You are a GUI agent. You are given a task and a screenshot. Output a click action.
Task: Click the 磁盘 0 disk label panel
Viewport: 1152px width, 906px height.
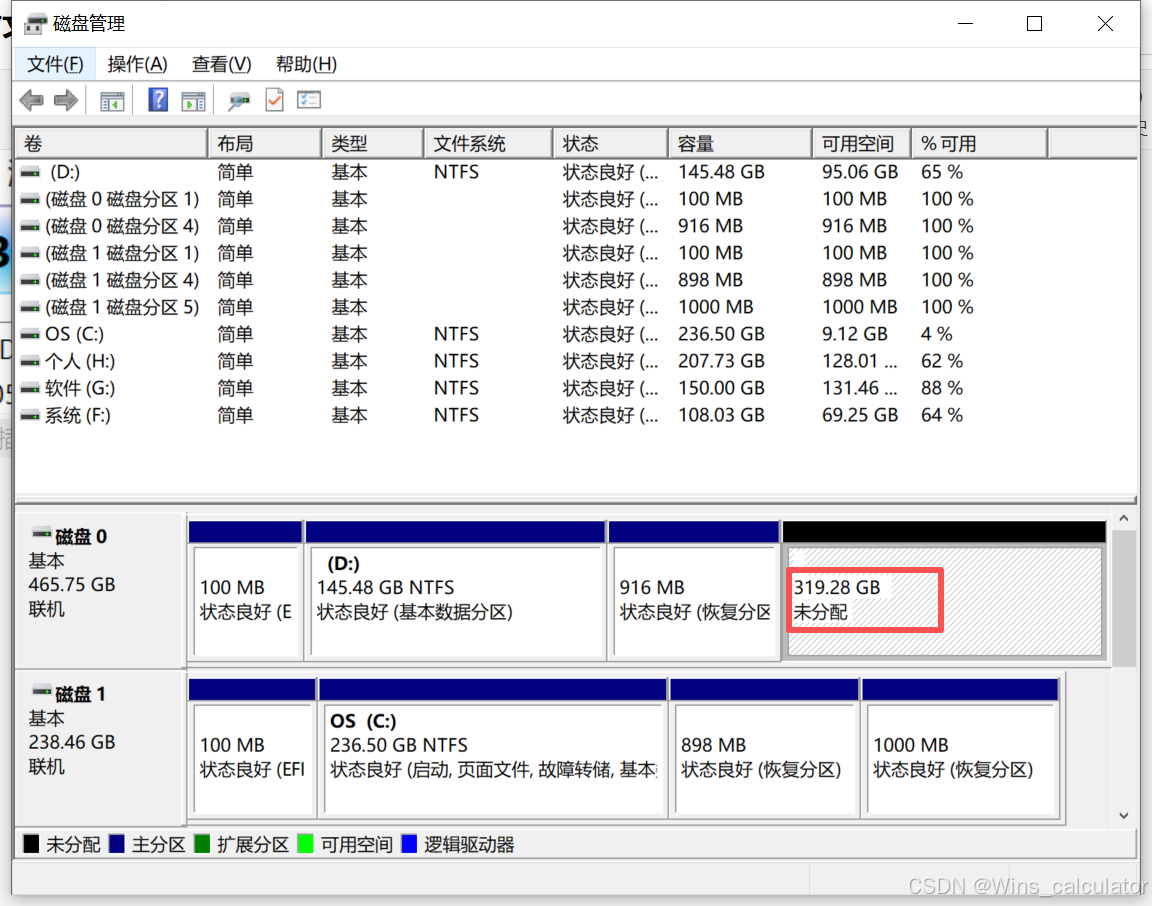(101, 590)
